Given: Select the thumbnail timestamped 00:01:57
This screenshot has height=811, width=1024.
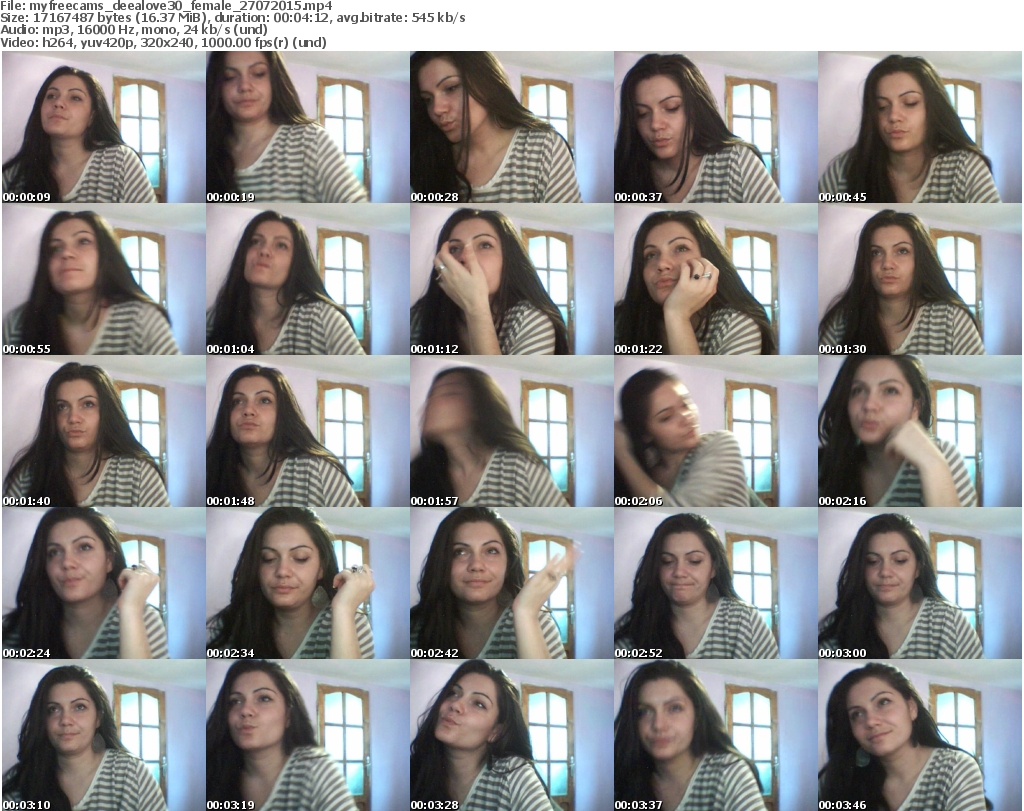Looking at the screenshot, I should pyautogui.click(x=511, y=431).
